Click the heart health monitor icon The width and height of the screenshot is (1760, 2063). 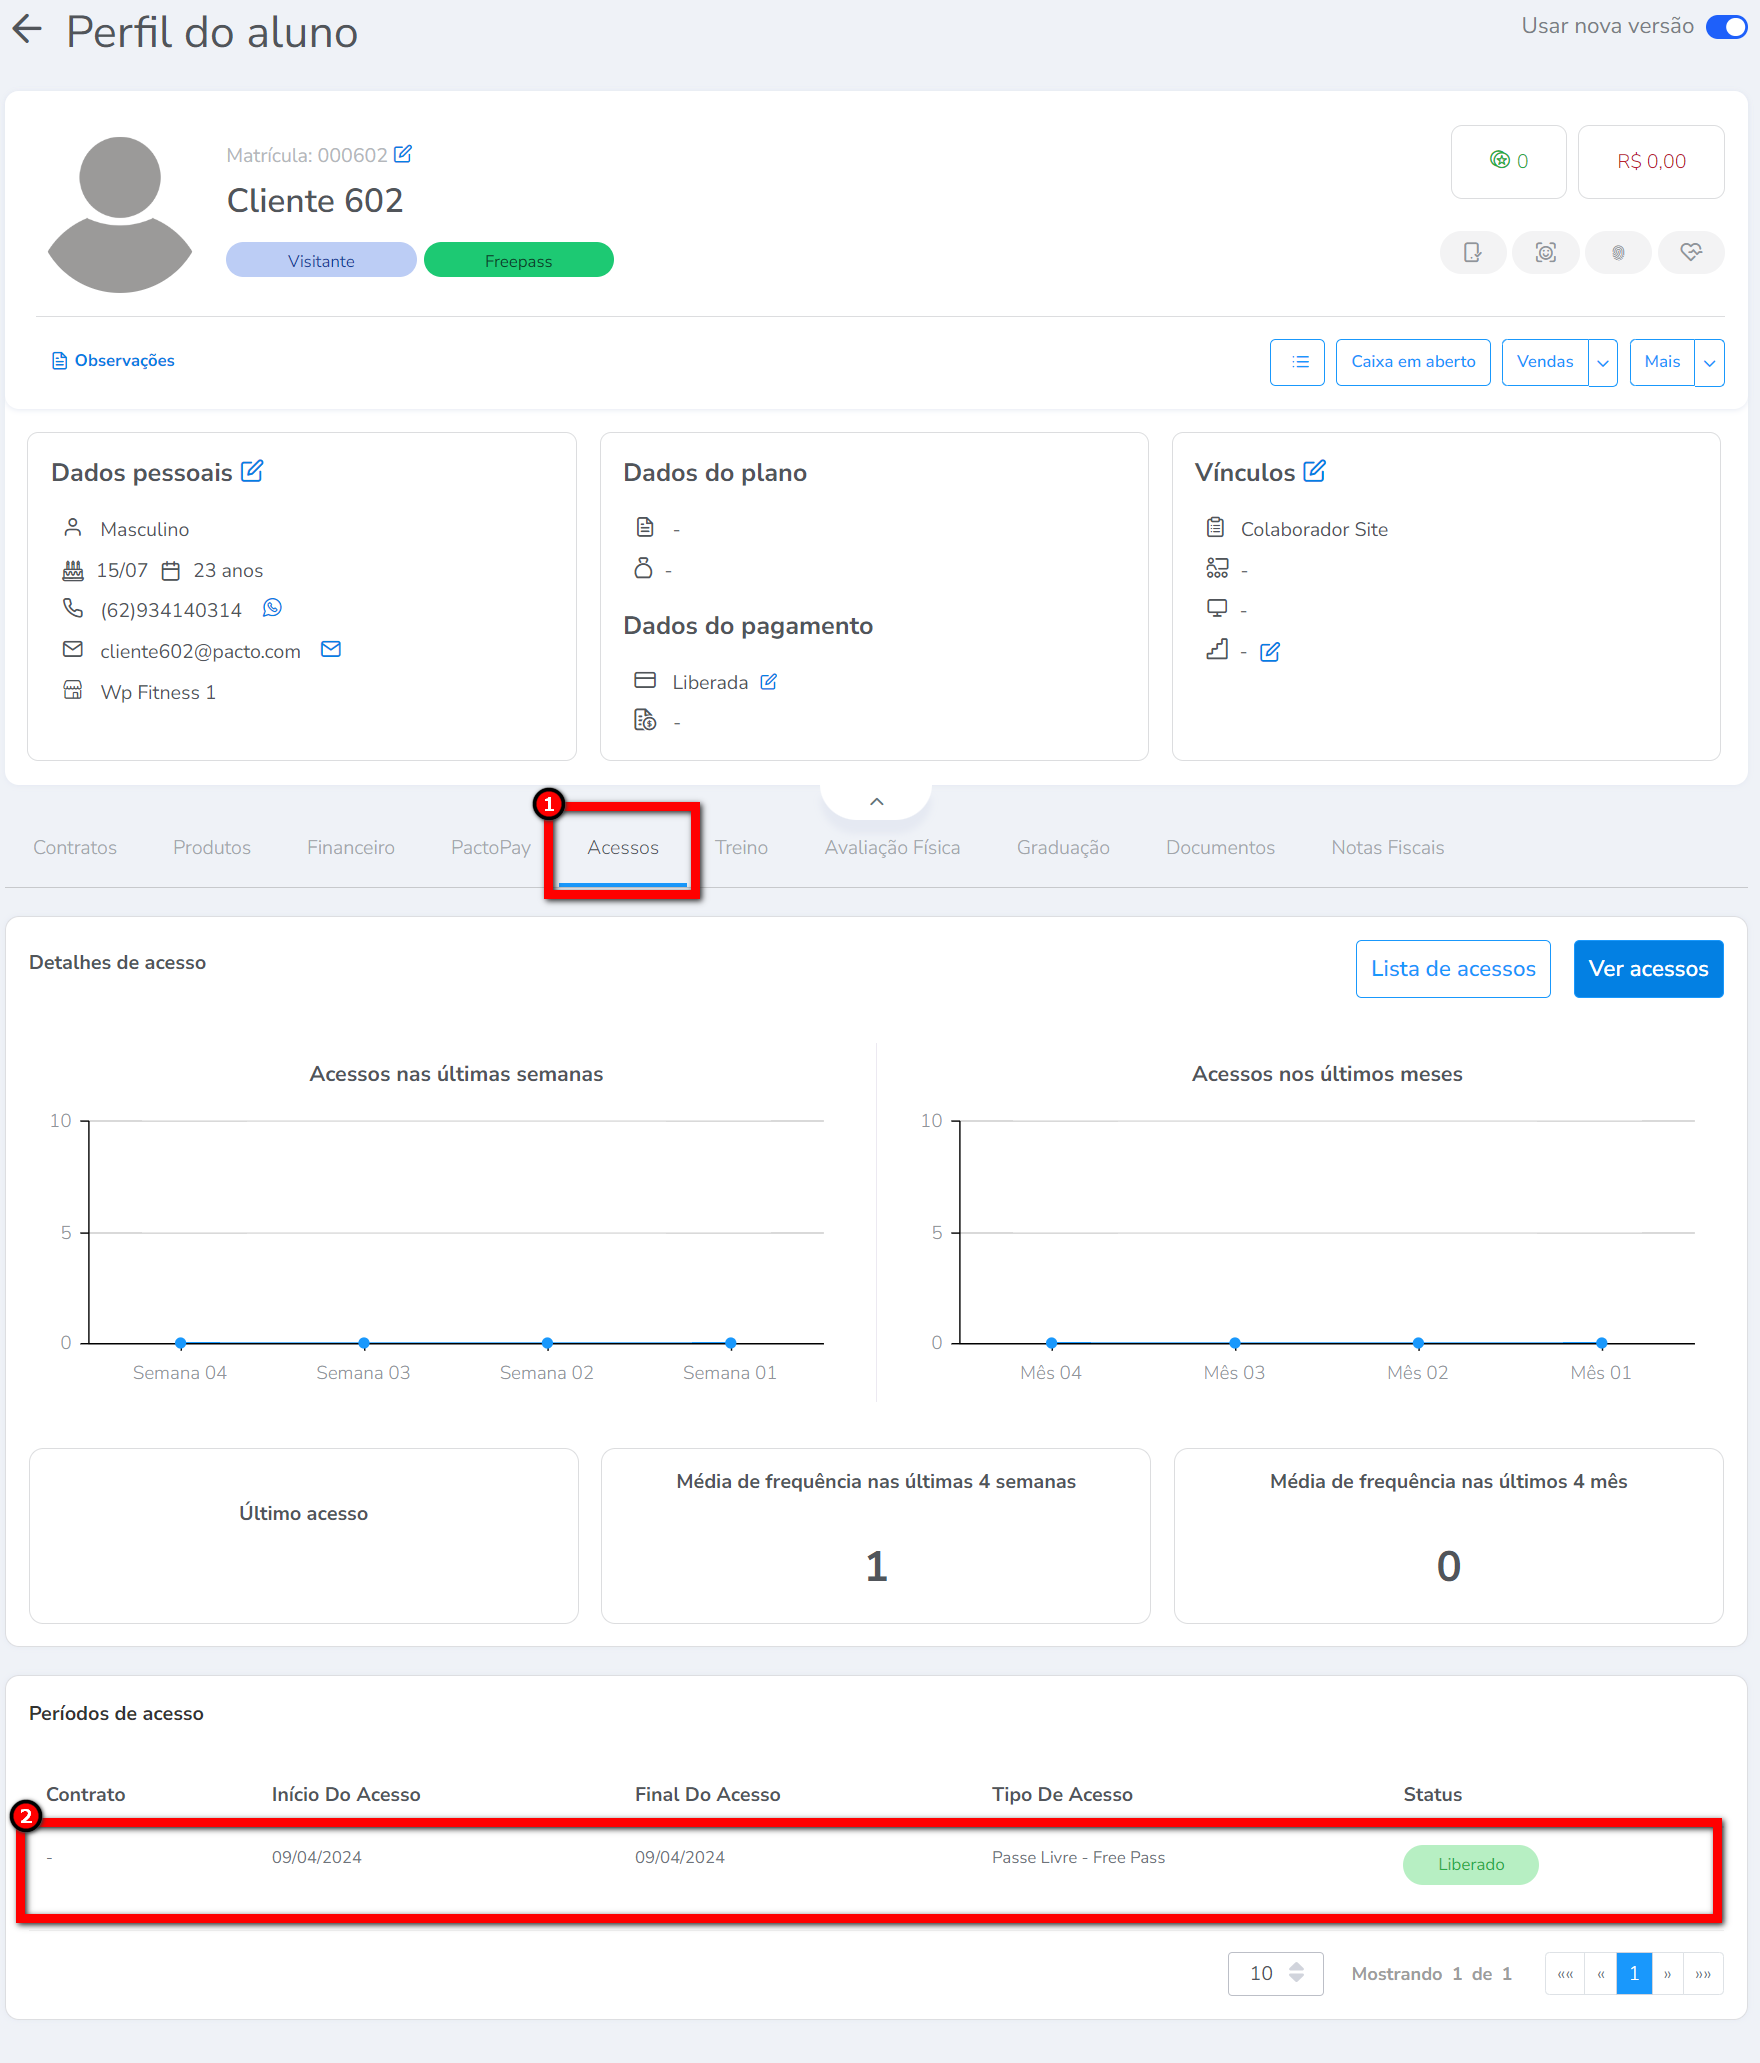(1691, 253)
